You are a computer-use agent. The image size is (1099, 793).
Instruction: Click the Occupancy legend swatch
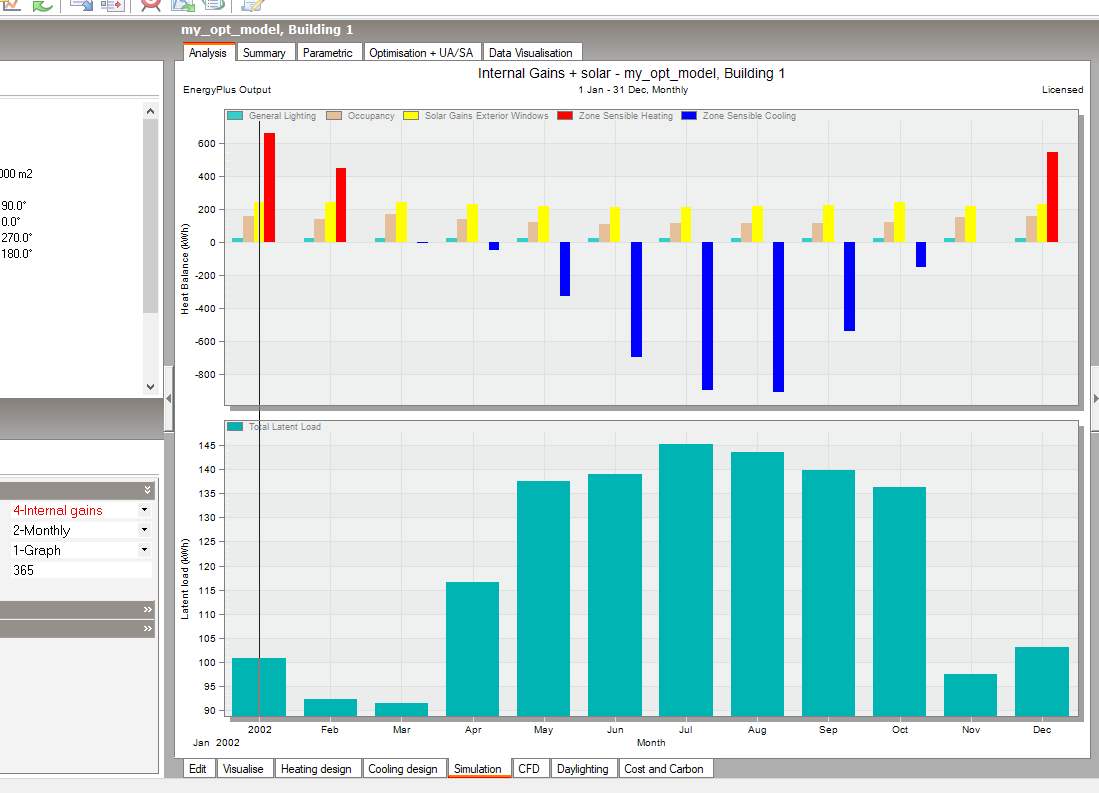tap(334, 116)
